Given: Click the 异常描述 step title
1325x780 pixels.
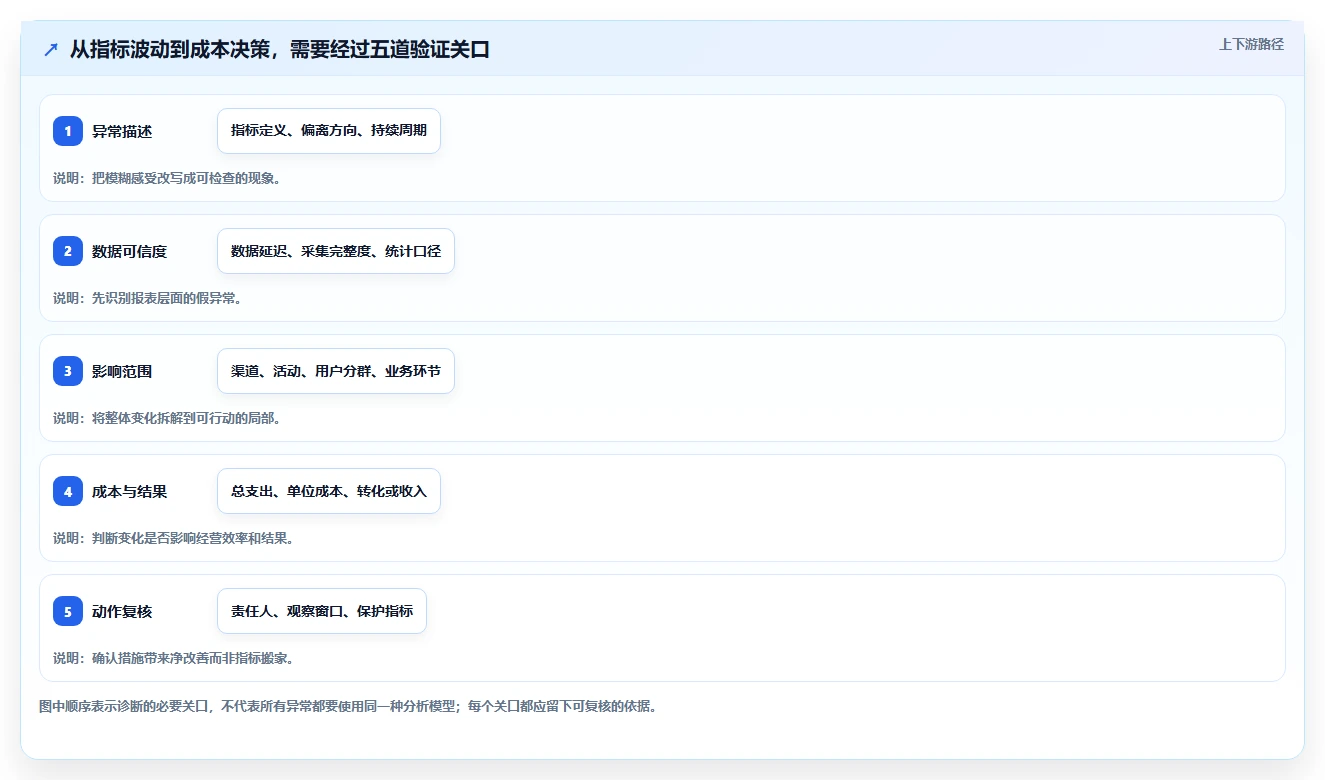Looking at the screenshot, I should pos(122,131).
